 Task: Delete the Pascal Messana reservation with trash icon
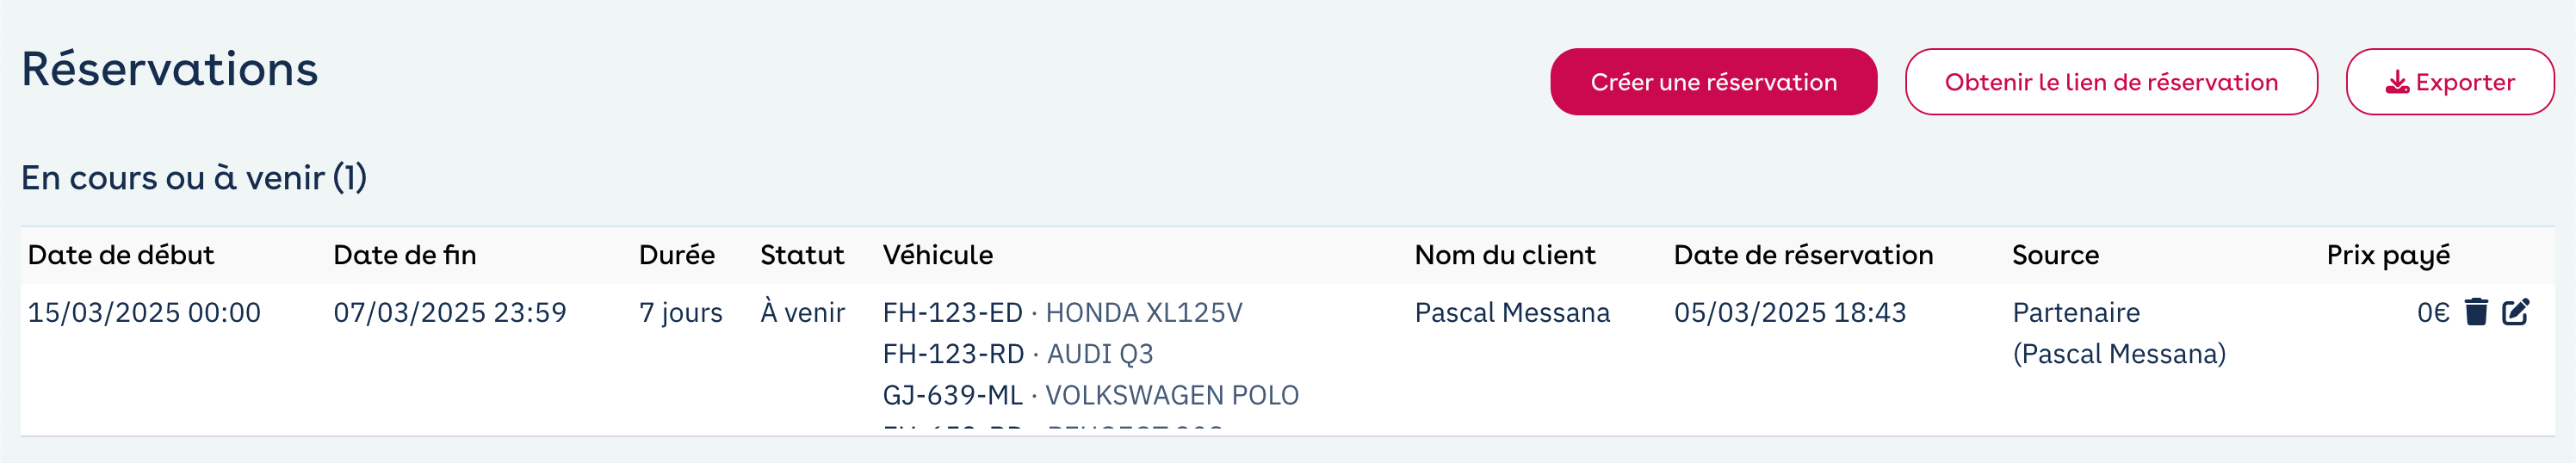[x=2476, y=313]
